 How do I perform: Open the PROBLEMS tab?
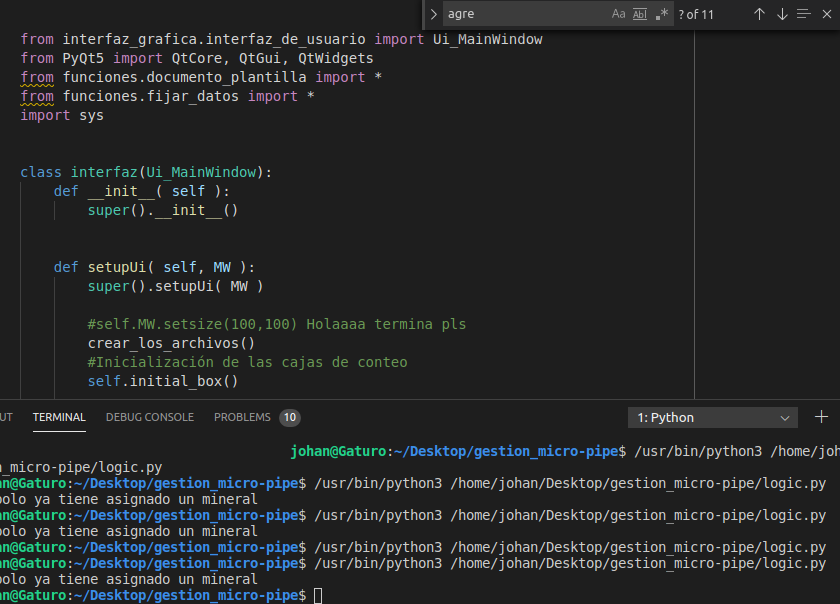[x=242, y=417]
